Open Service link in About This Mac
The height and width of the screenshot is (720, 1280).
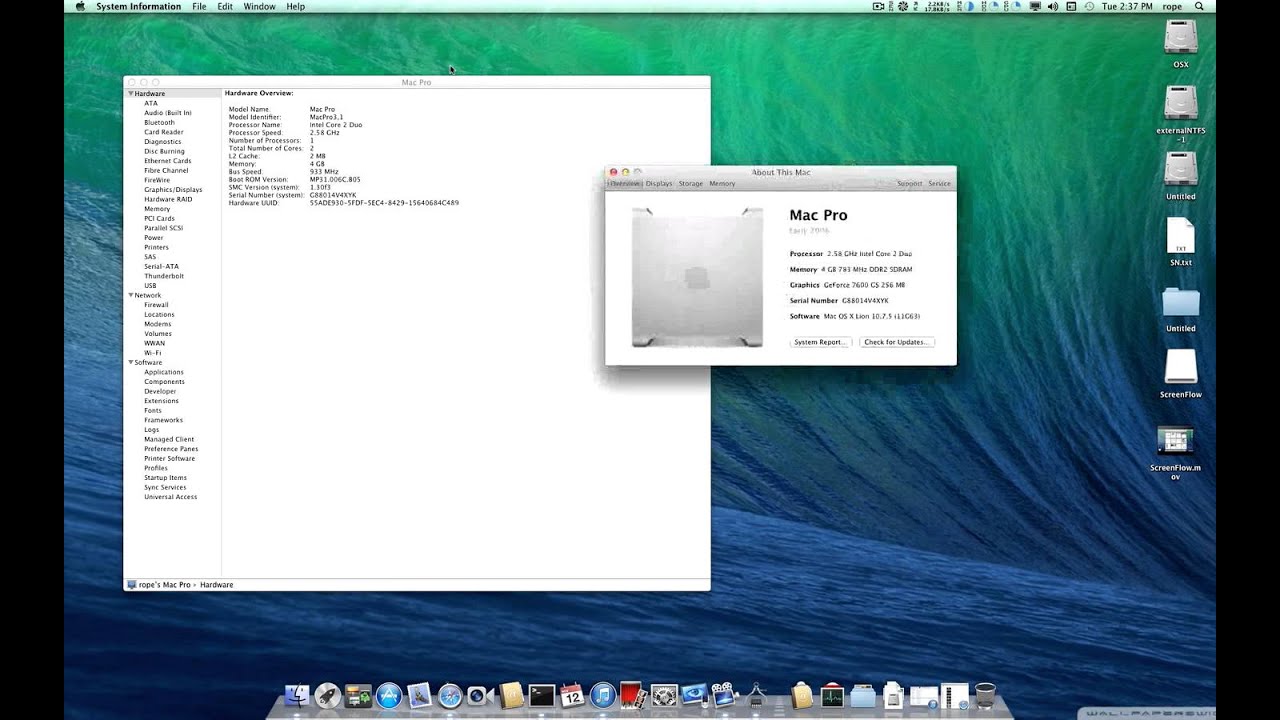point(939,184)
